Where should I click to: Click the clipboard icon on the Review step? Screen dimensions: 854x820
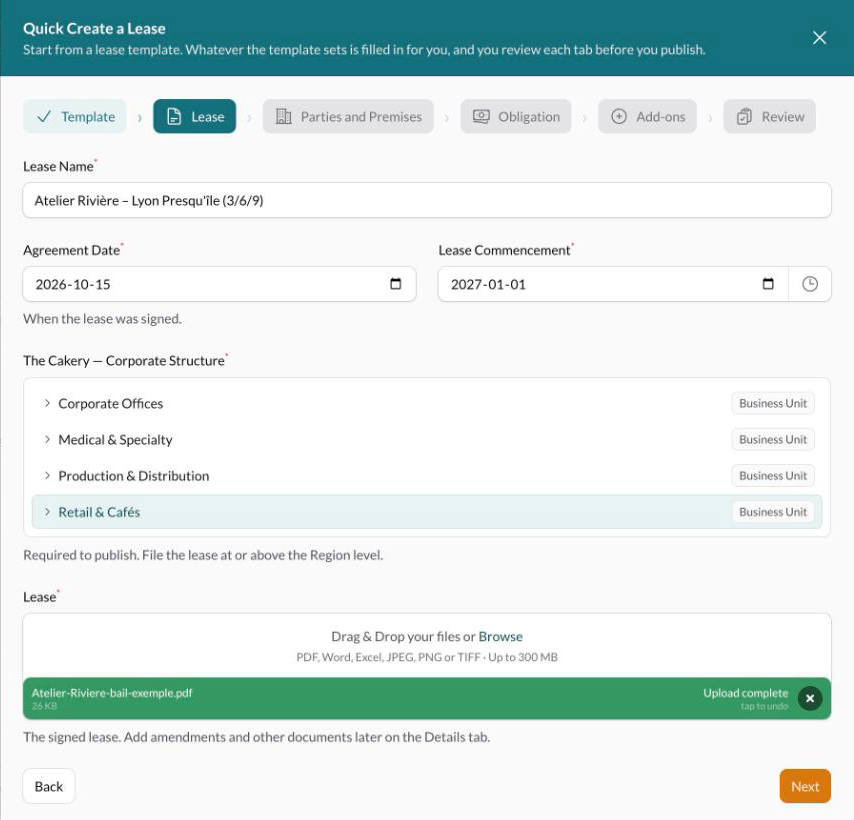coord(744,117)
